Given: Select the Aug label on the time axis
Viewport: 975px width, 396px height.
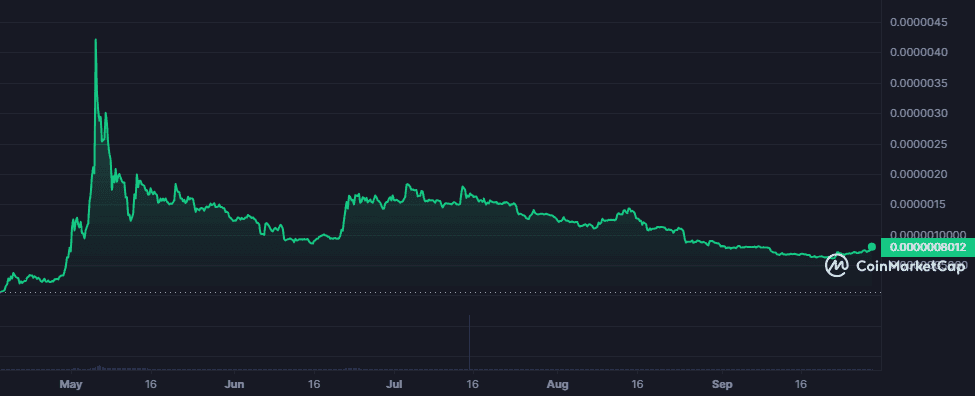Looking at the screenshot, I should click(x=558, y=384).
